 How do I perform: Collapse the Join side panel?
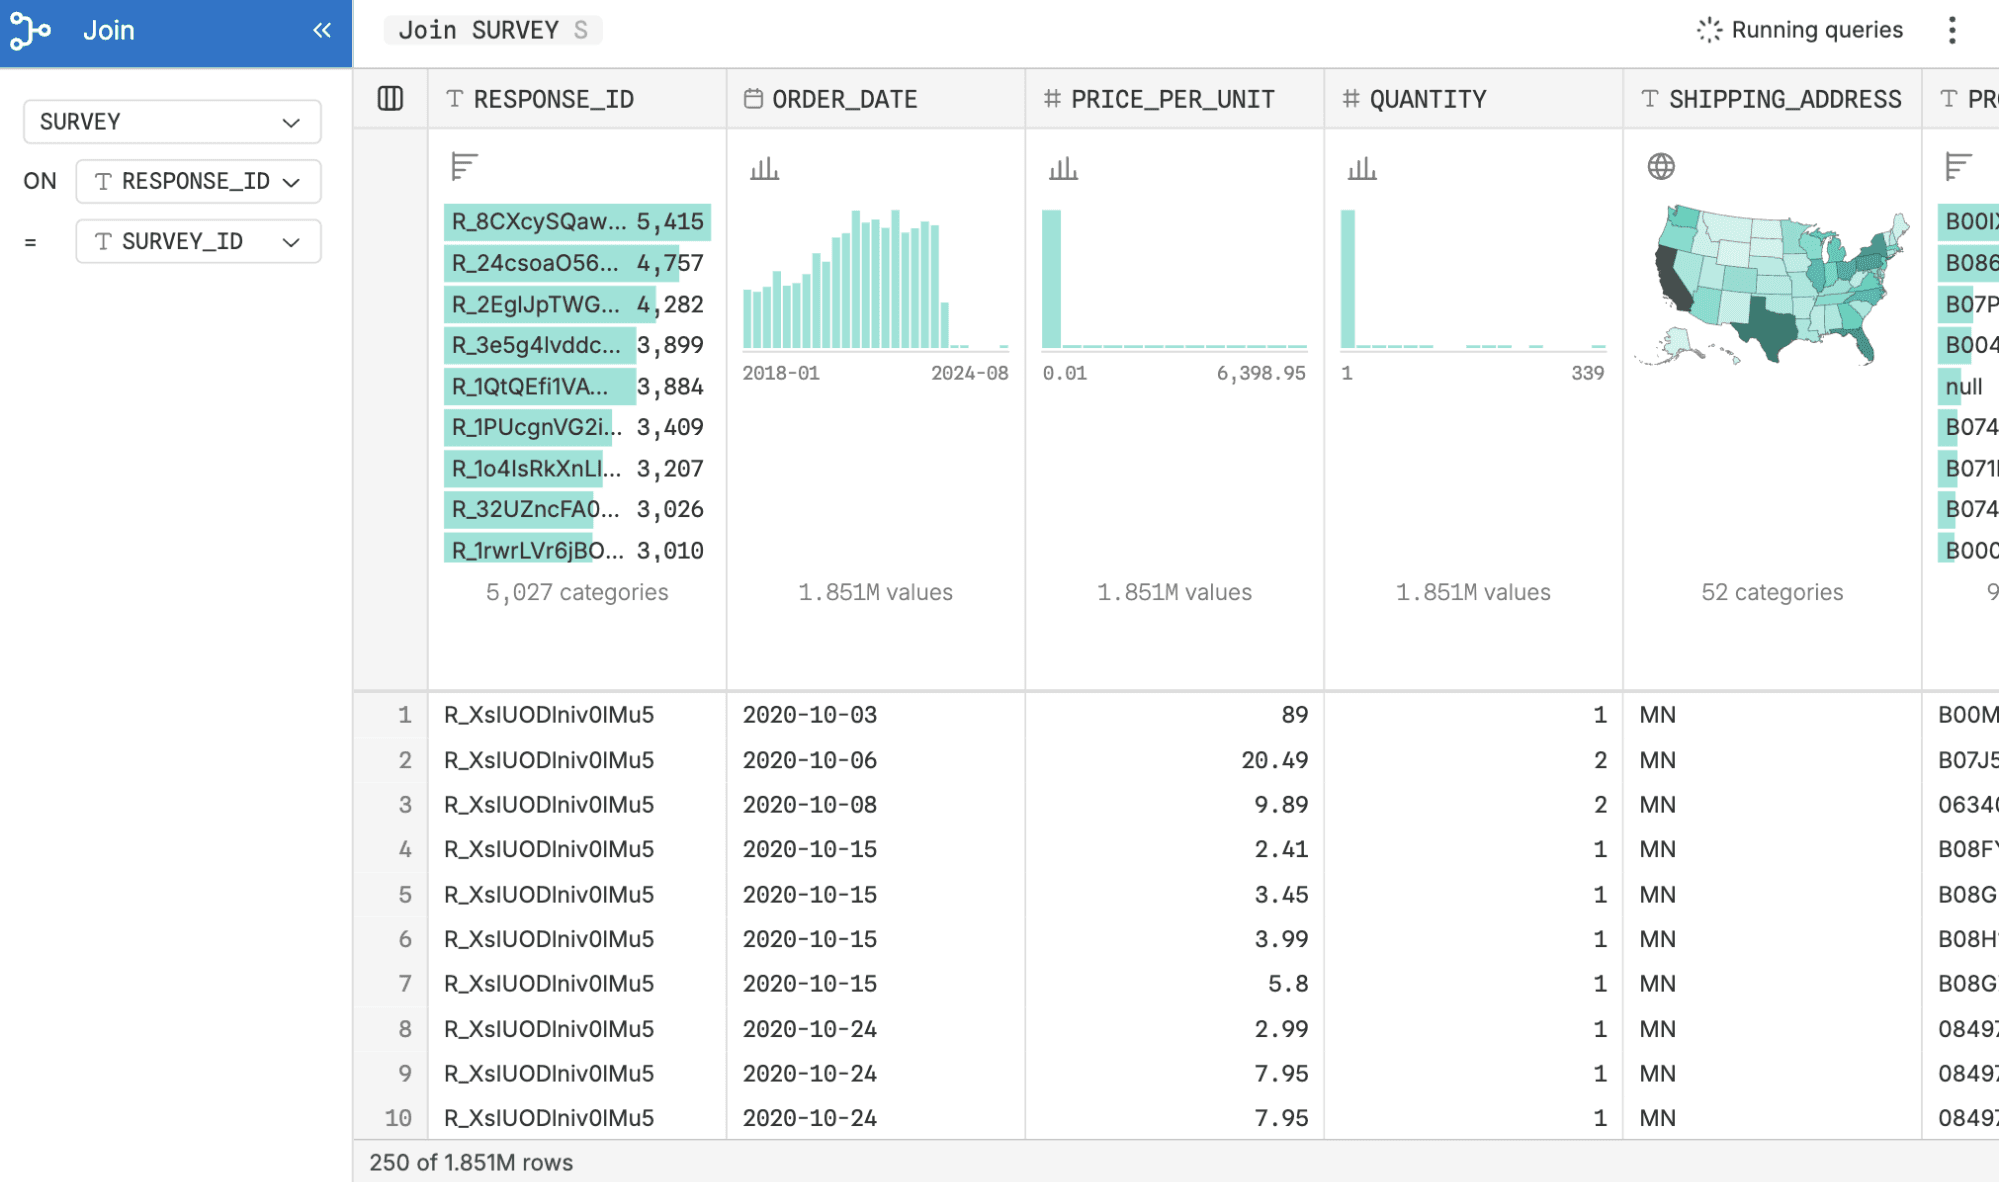[321, 30]
